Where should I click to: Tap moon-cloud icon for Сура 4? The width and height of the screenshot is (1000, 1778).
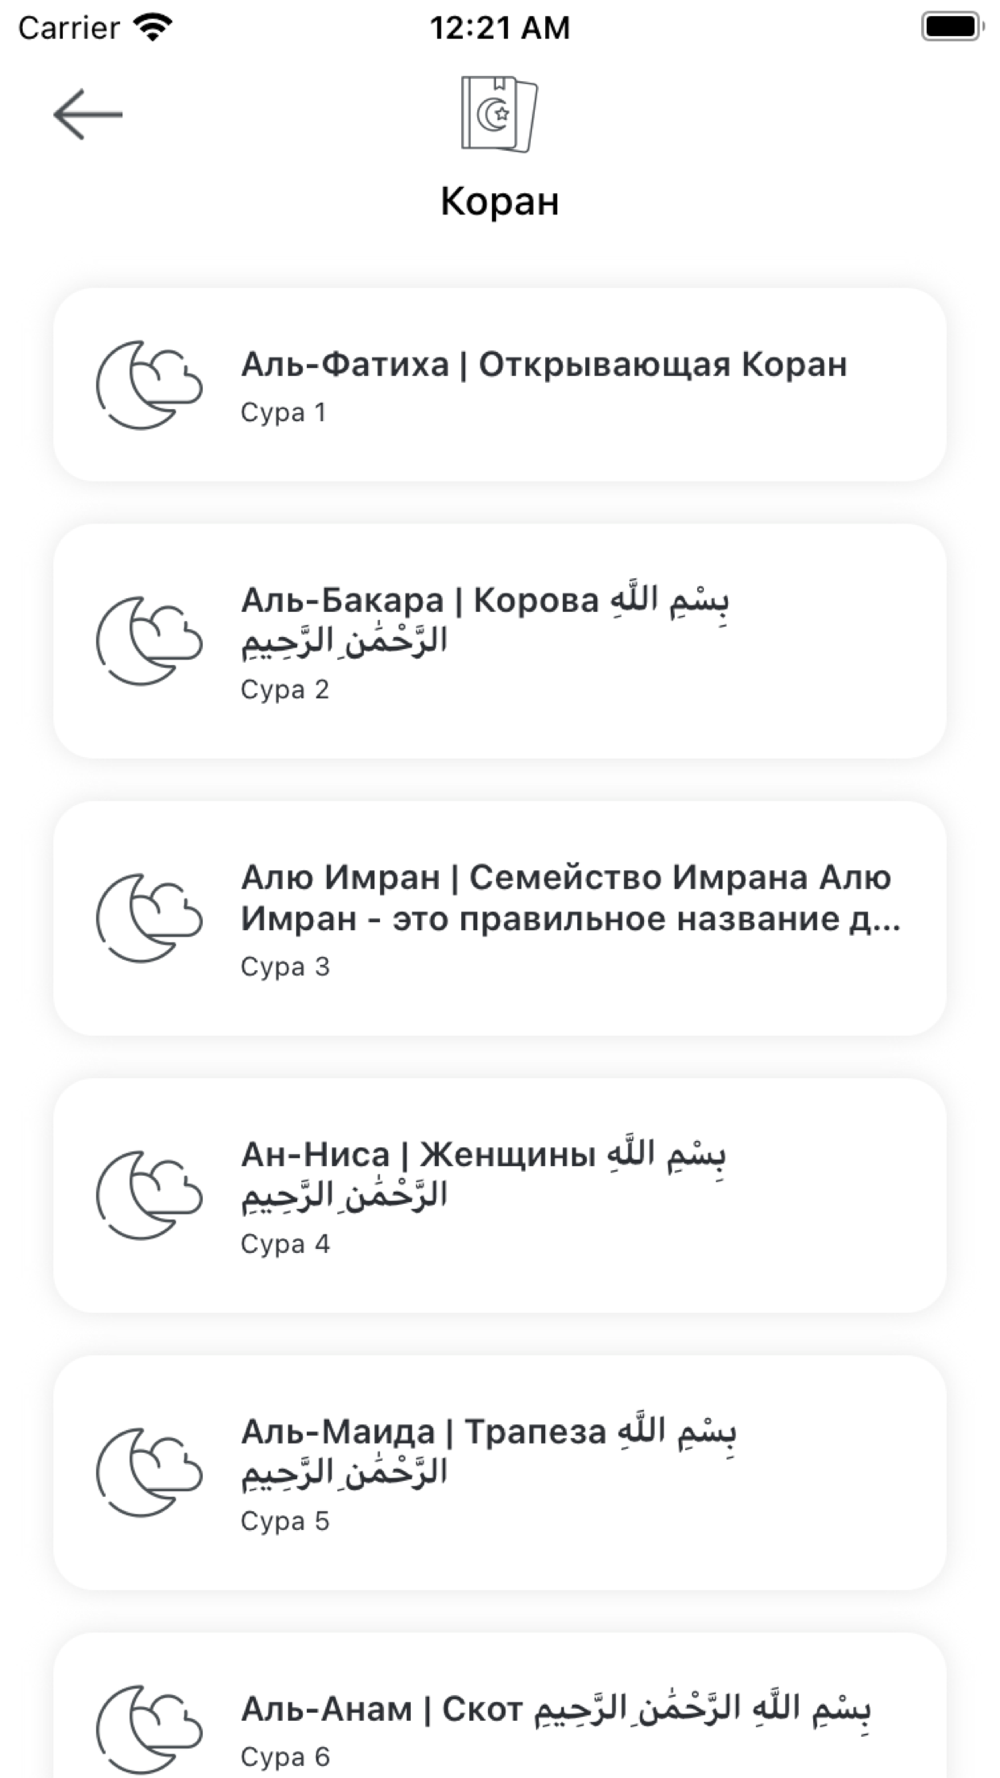[150, 1195]
